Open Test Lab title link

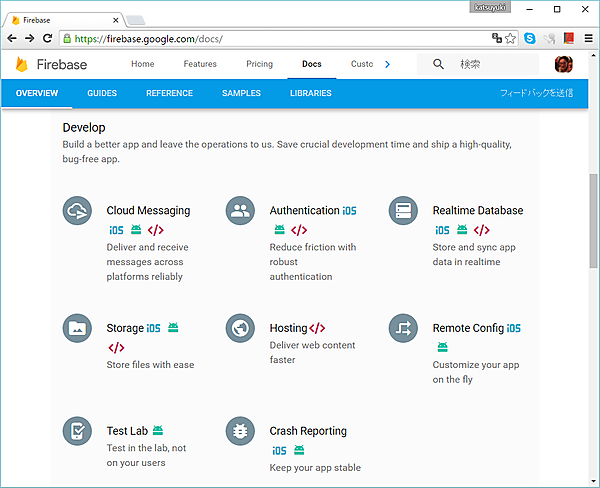pyautogui.click(x=127, y=431)
